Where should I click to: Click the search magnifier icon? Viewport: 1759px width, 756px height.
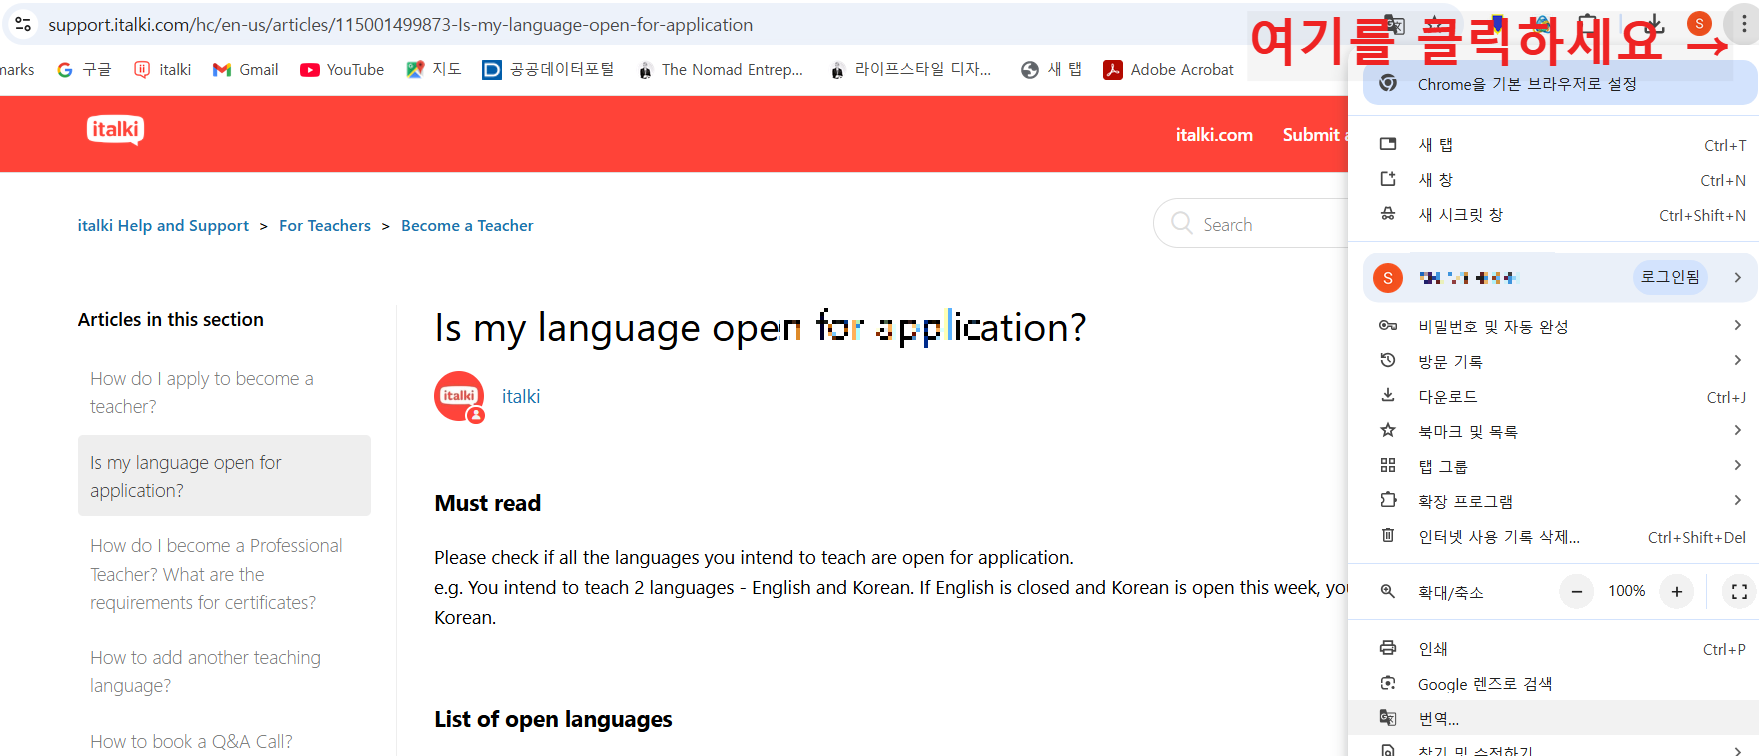click(x=1182, y=224)
